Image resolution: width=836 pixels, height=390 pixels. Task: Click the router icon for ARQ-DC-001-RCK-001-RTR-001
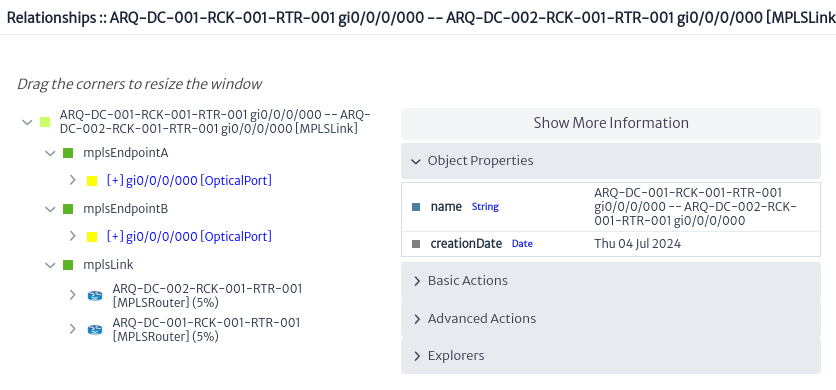coord(95,330)
